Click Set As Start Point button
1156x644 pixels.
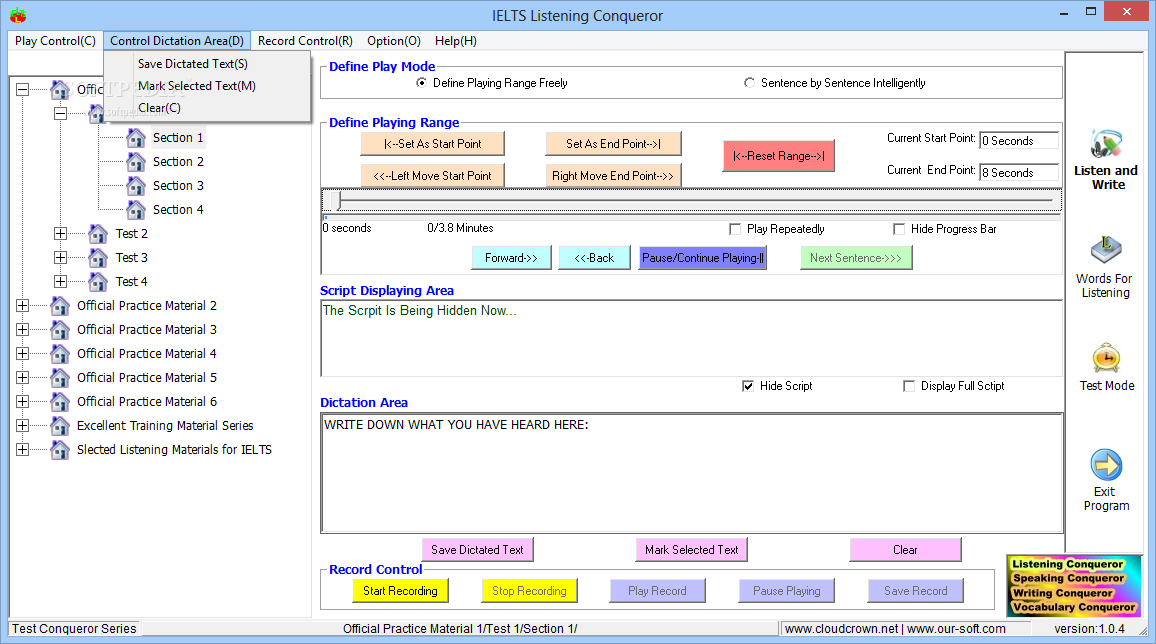pyautogui.click(x=433, y=144)
